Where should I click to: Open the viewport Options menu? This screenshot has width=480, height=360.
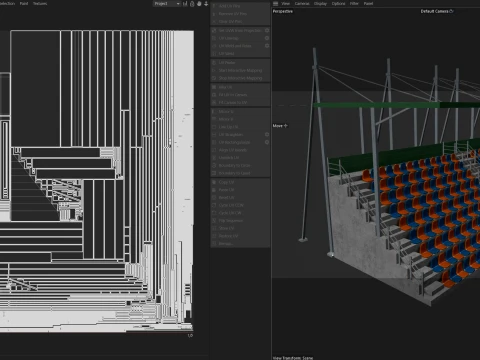338,4
